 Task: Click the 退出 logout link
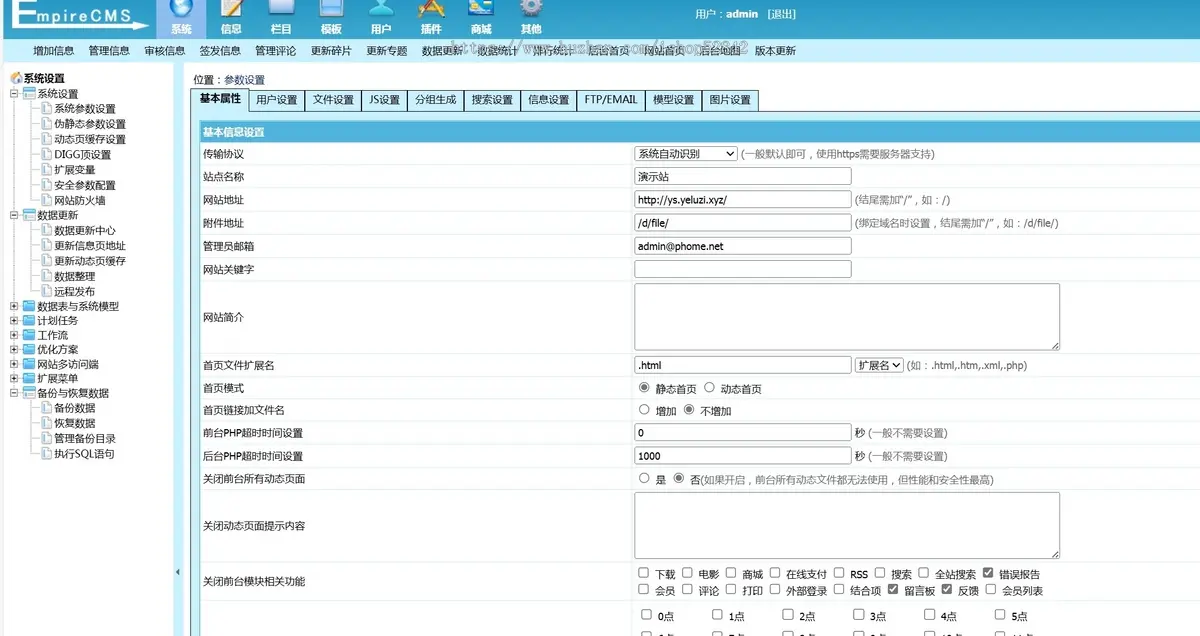pos(781,14)
